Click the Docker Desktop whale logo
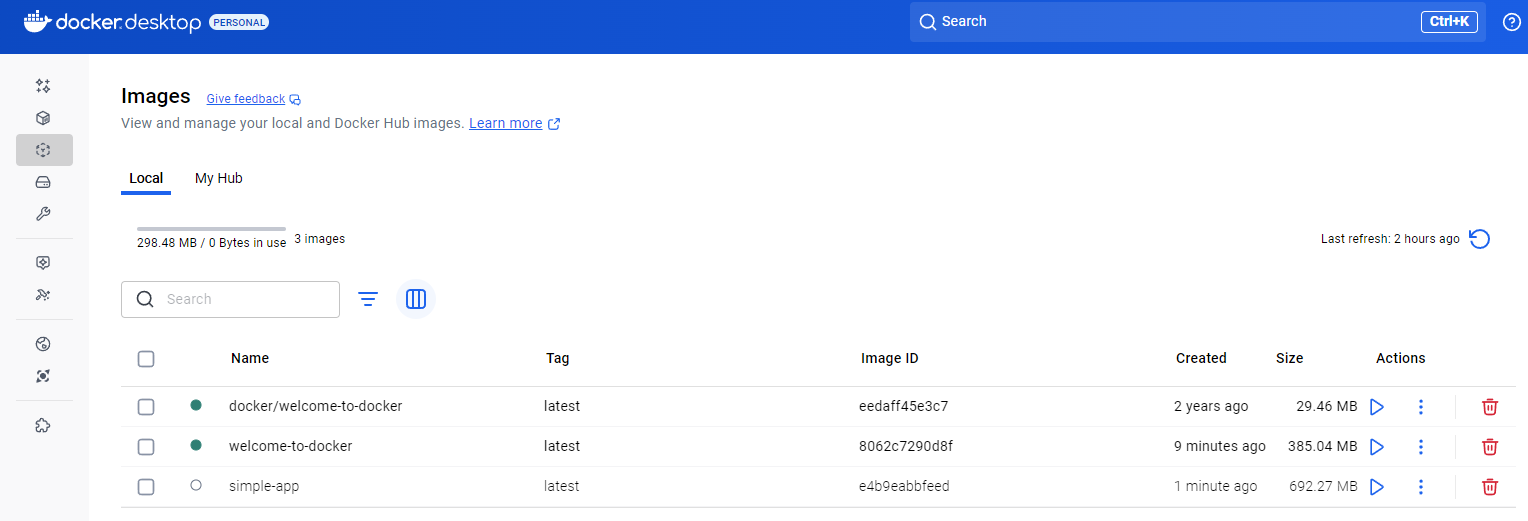The height and width of the screenshot is (521, 1528). click(37, 22)
